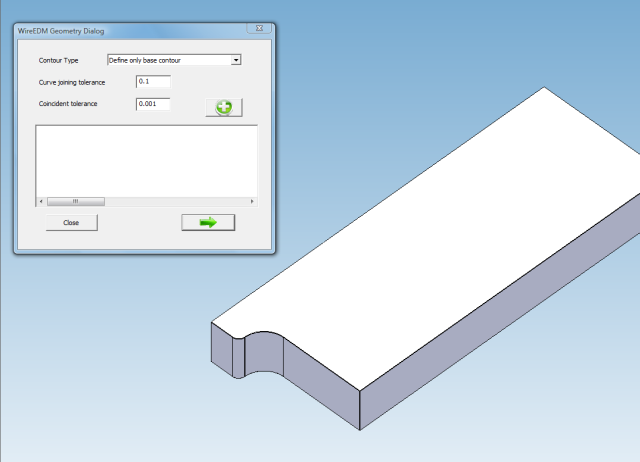
Task: Close the WireEDM Geometry Dialog with X
Action: tap(259, 31)
